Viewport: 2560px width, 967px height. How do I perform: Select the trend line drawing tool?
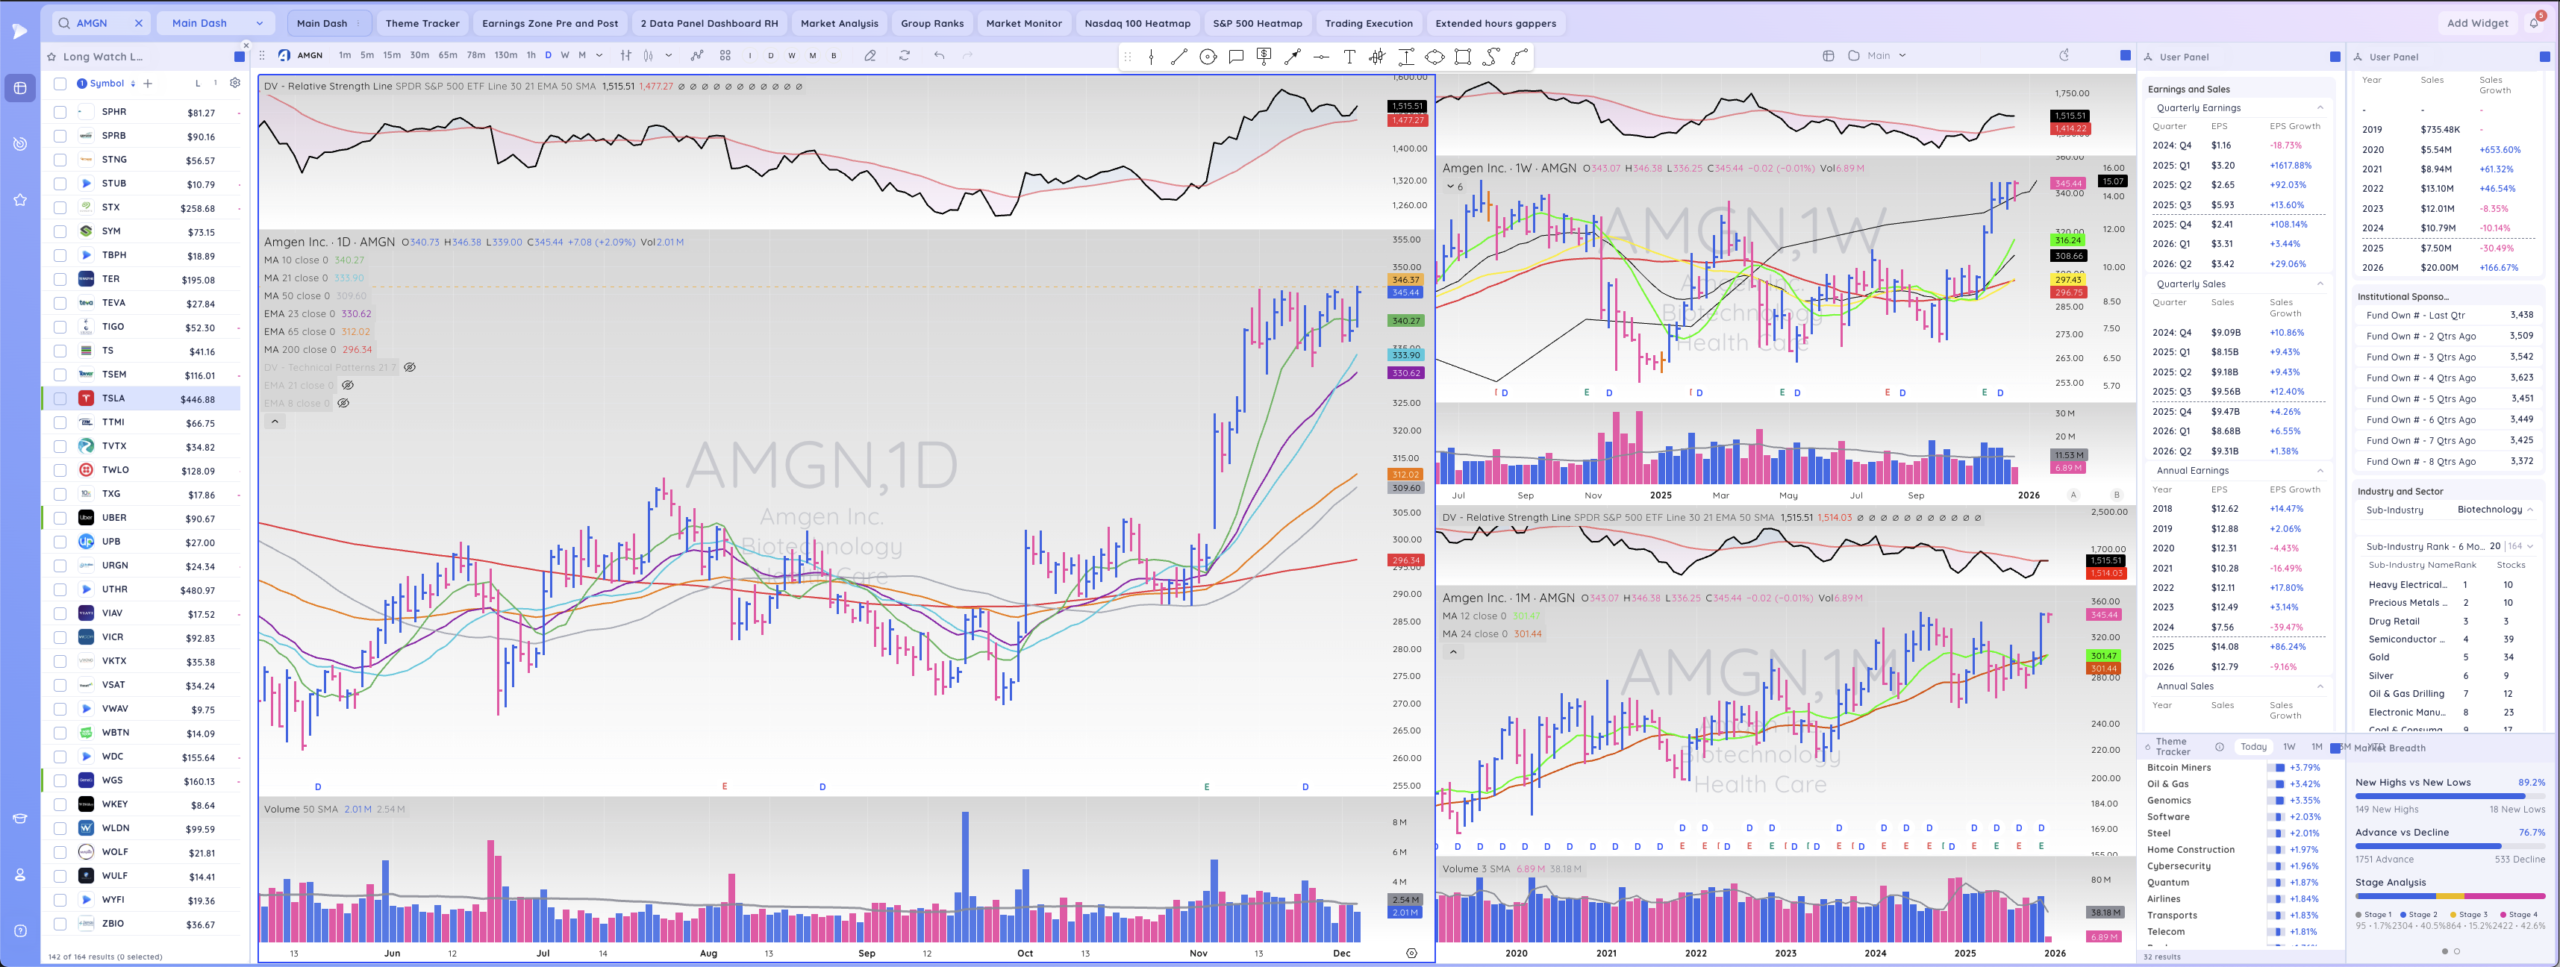(x=1179, y=57)
